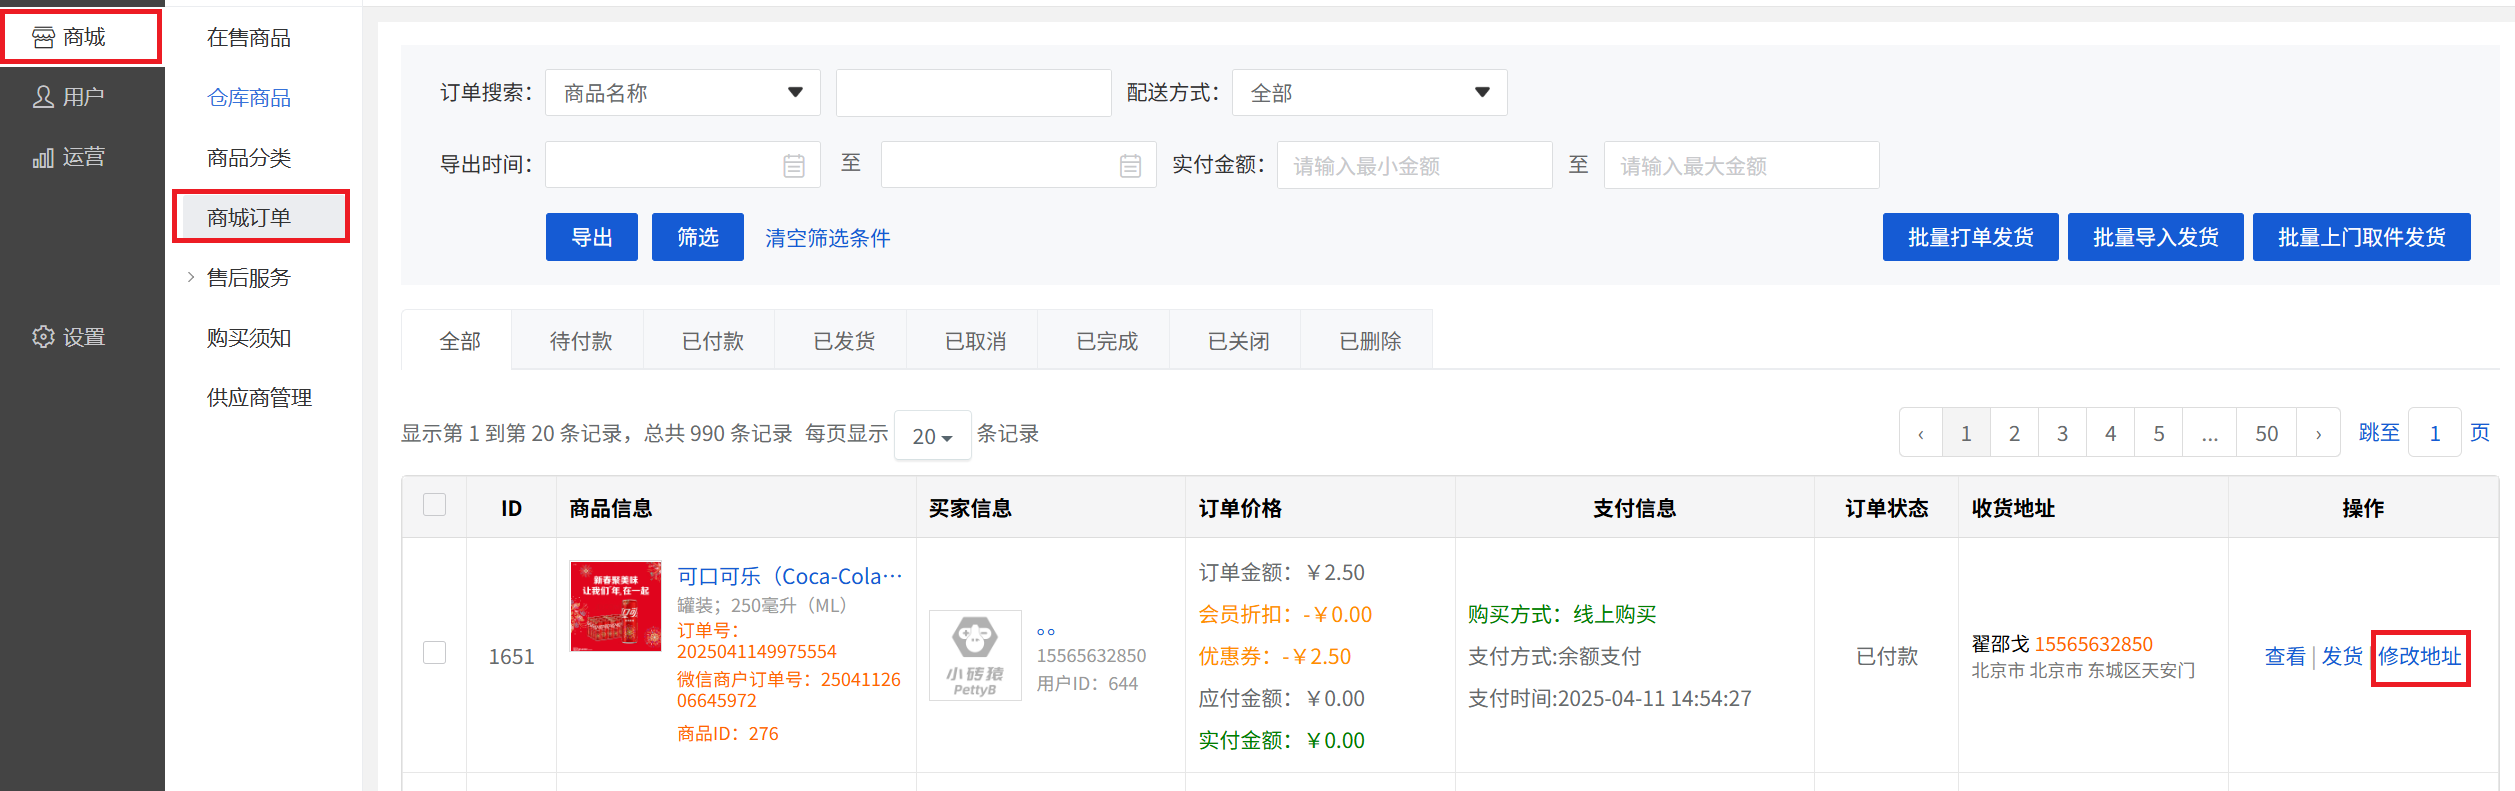
Task: Switch to the 已发货 tab
Action: [843, 341]
